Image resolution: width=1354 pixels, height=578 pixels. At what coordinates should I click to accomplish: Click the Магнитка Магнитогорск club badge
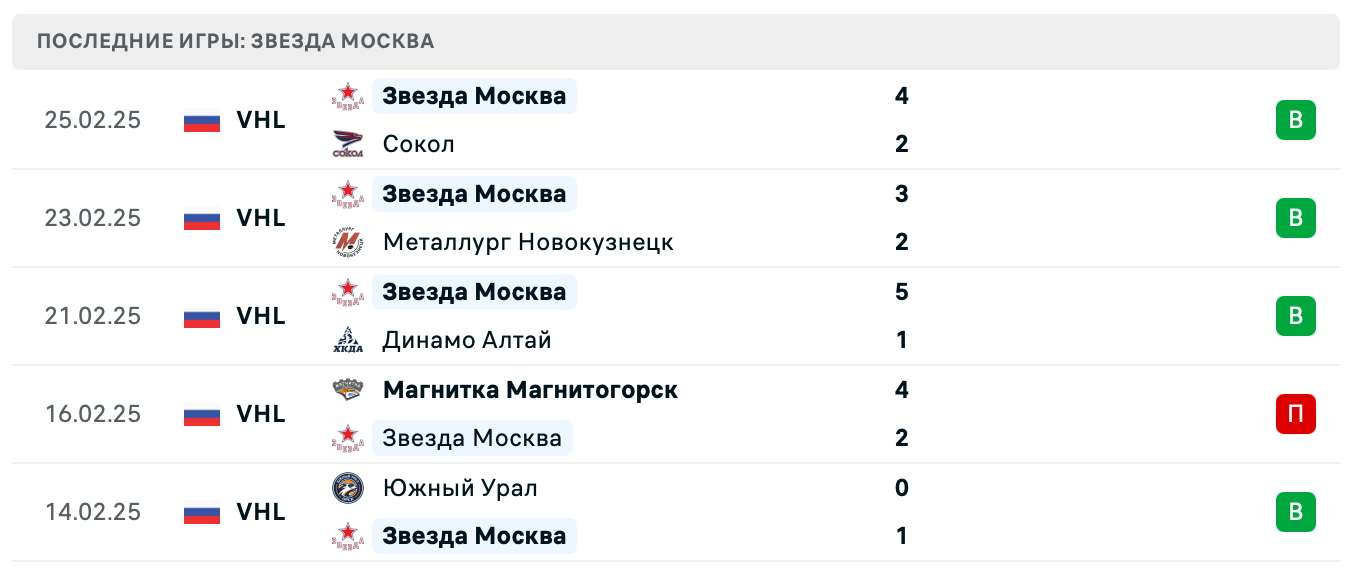pos(348,390)
